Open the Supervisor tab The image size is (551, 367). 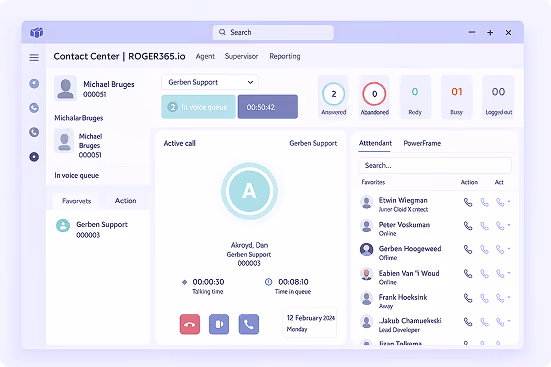(x=241, y=56)
